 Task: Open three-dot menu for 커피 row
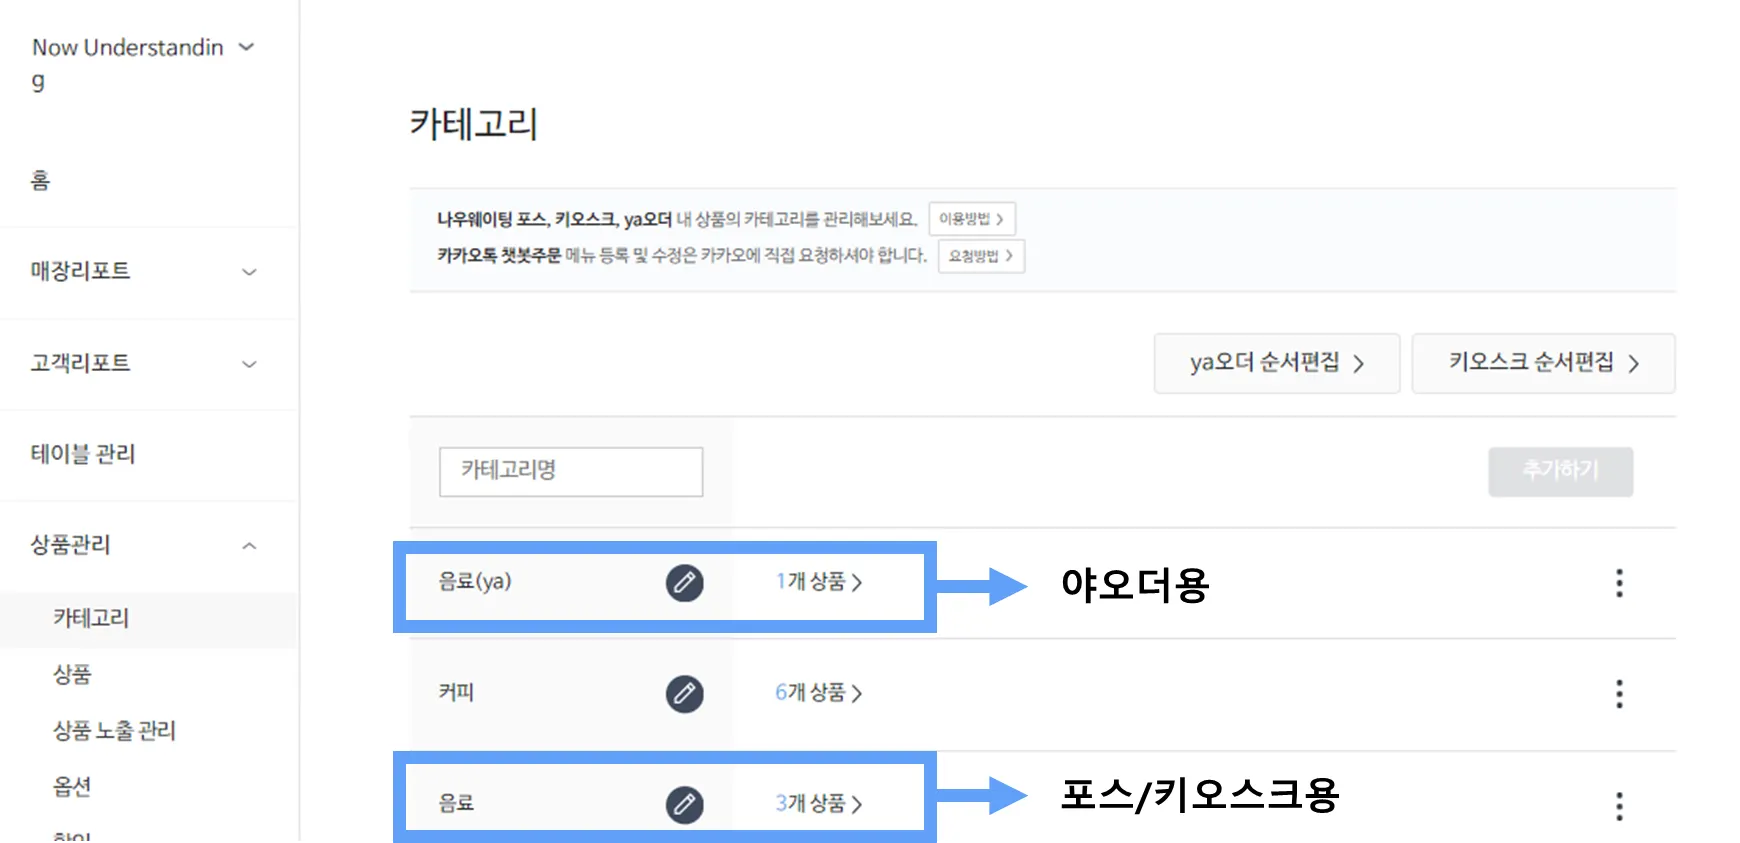1619,694
